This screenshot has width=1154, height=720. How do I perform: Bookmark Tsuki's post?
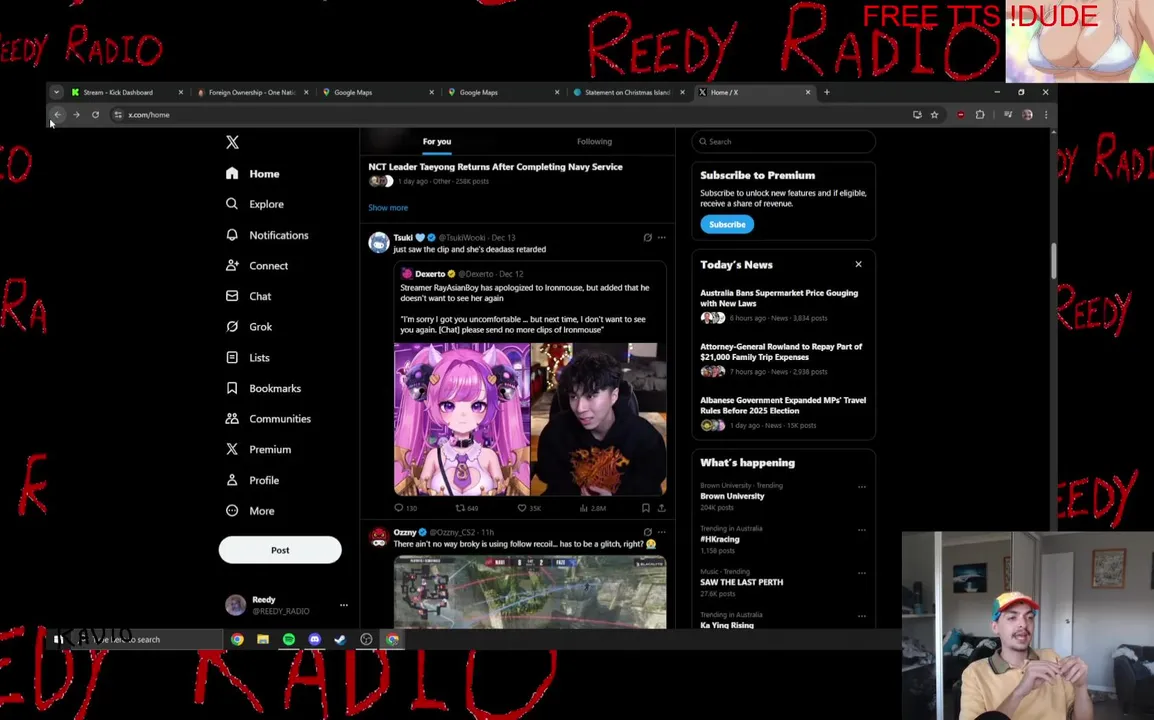(x=645, y=508)
